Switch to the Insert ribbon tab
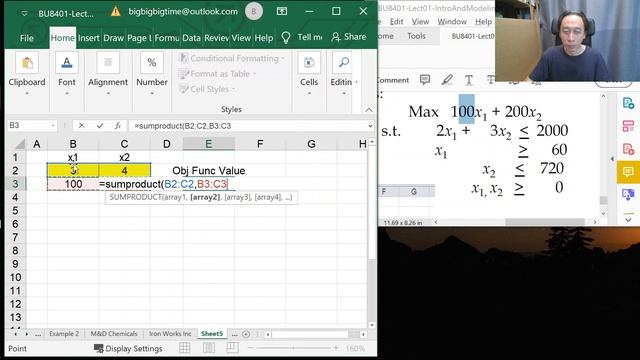 click(89, 38)
